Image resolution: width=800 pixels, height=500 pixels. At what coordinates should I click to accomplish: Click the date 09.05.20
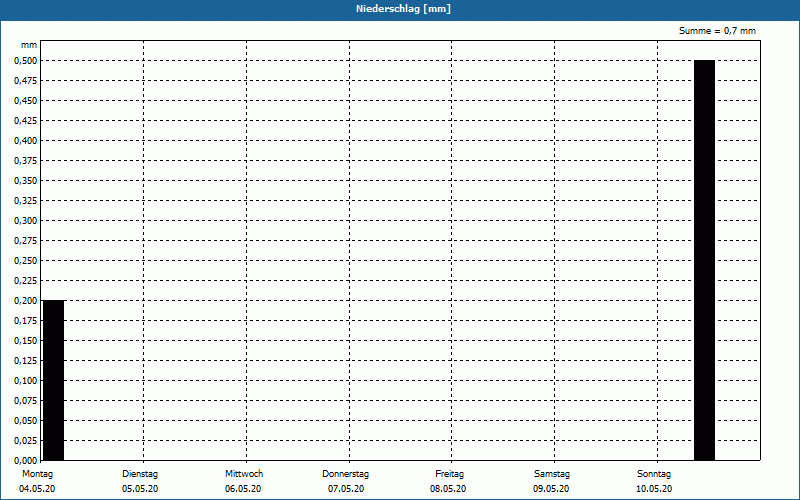tap(551, 489)
